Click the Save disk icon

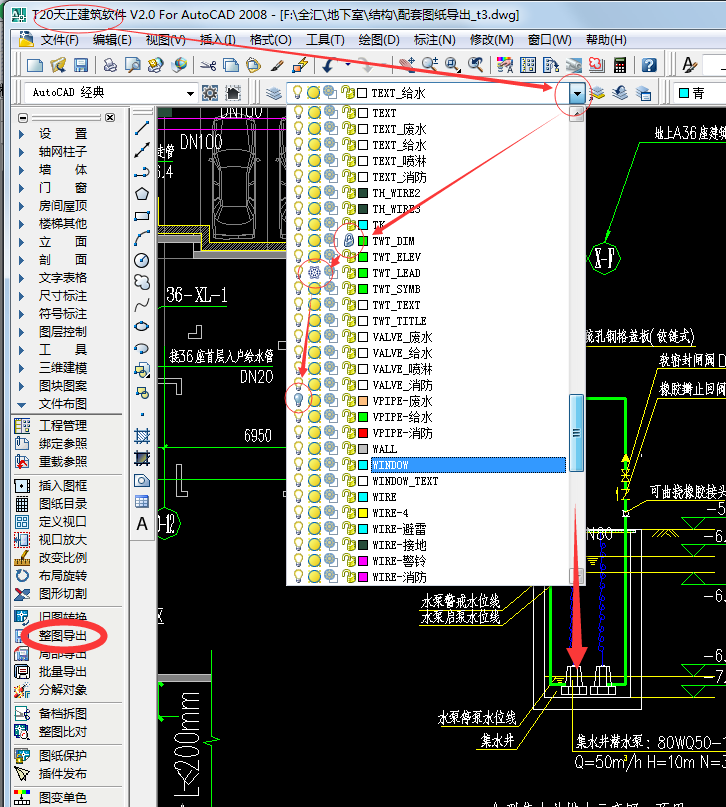point(81,65)
